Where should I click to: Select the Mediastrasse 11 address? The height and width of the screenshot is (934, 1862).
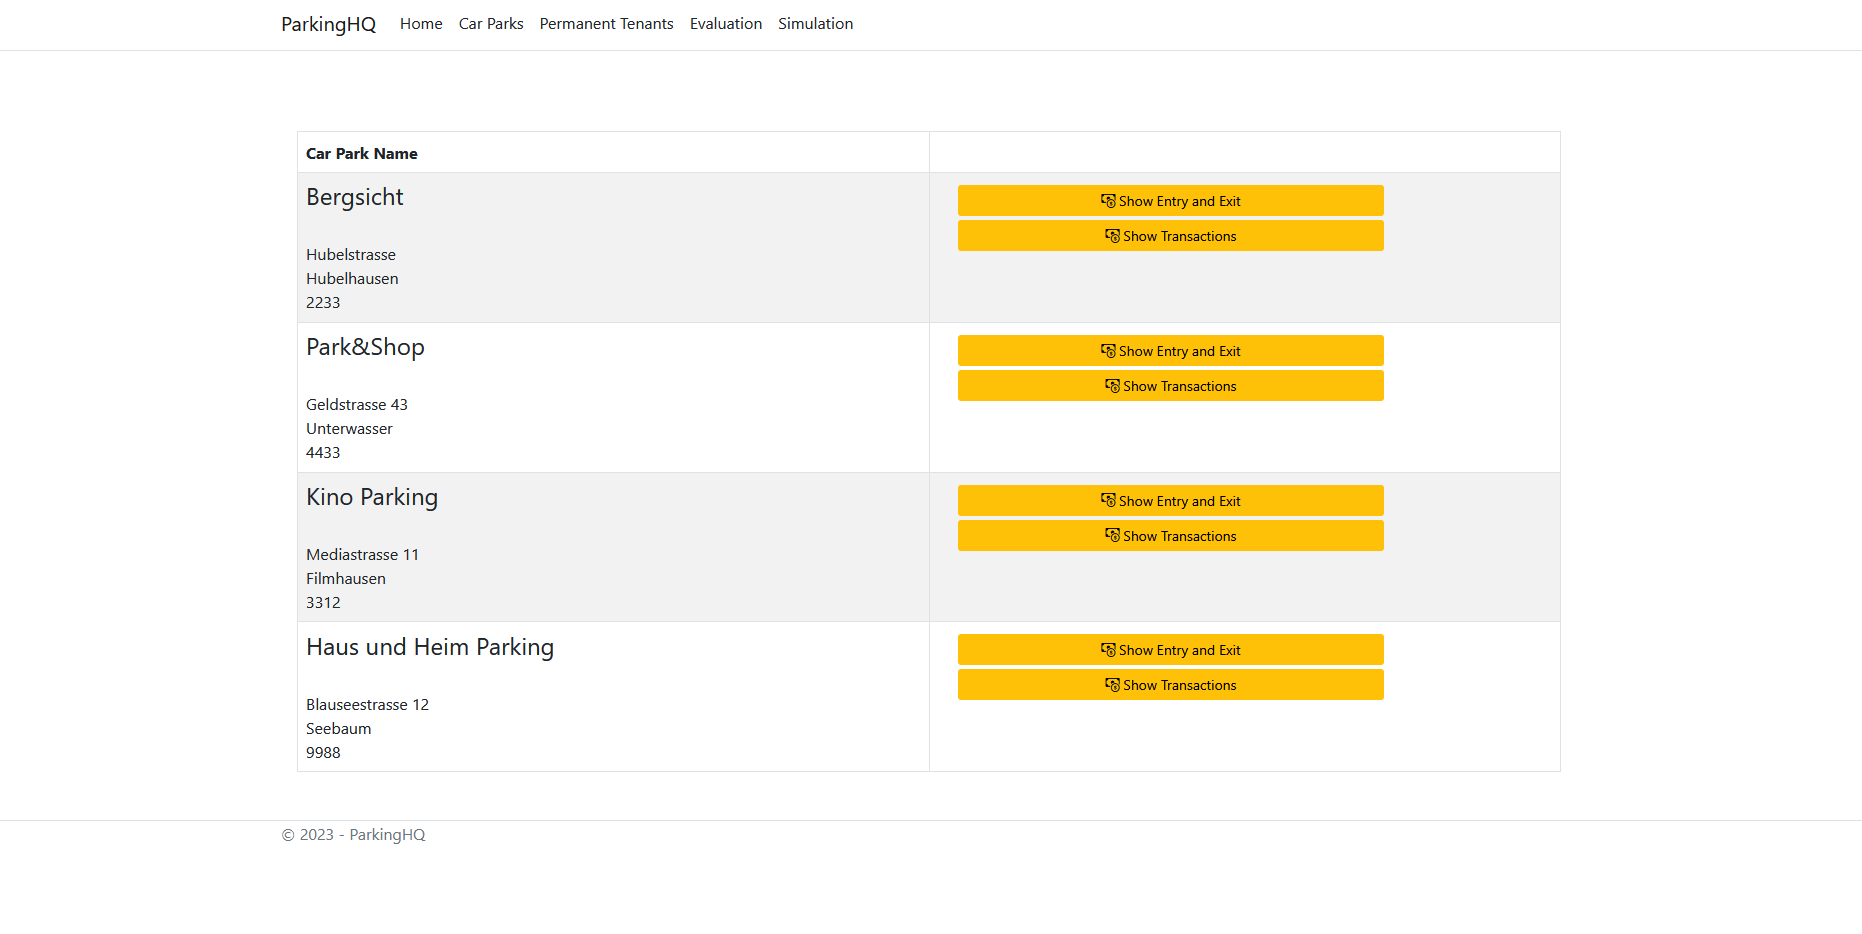tap(363, 555)
